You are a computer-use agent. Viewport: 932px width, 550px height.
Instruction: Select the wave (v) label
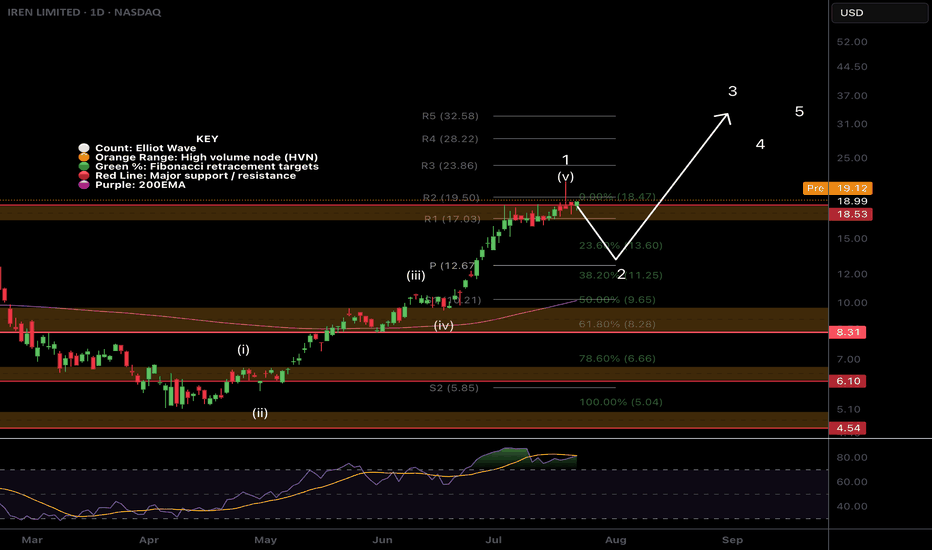(x=565, y=177)
